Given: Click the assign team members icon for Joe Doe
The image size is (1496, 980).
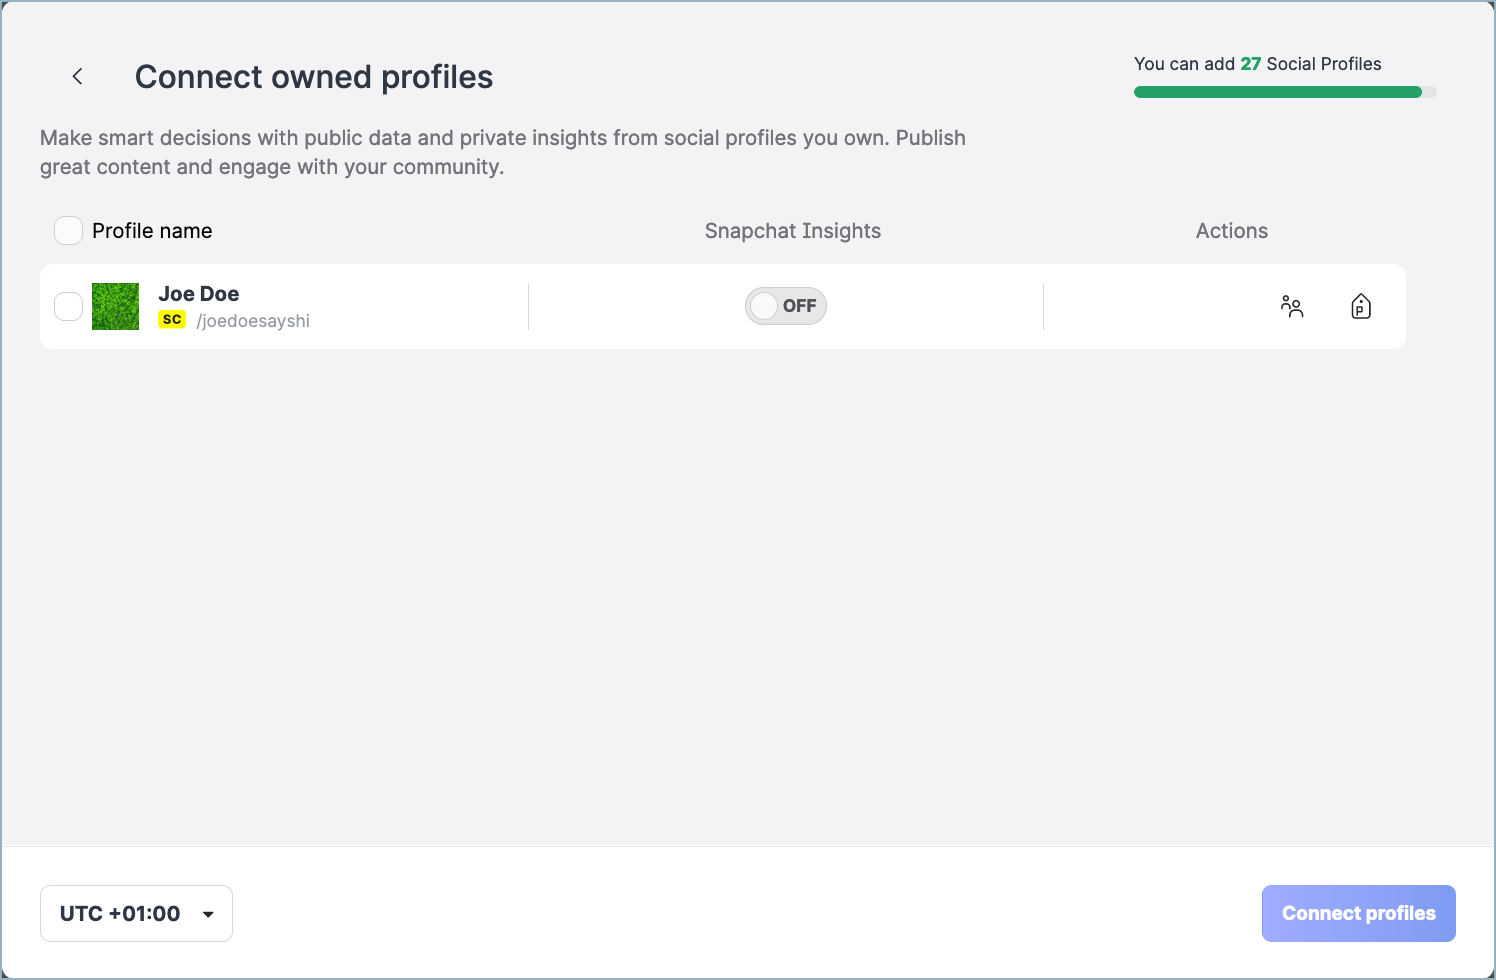Looking at the screenshot, I should [1292, 307].
